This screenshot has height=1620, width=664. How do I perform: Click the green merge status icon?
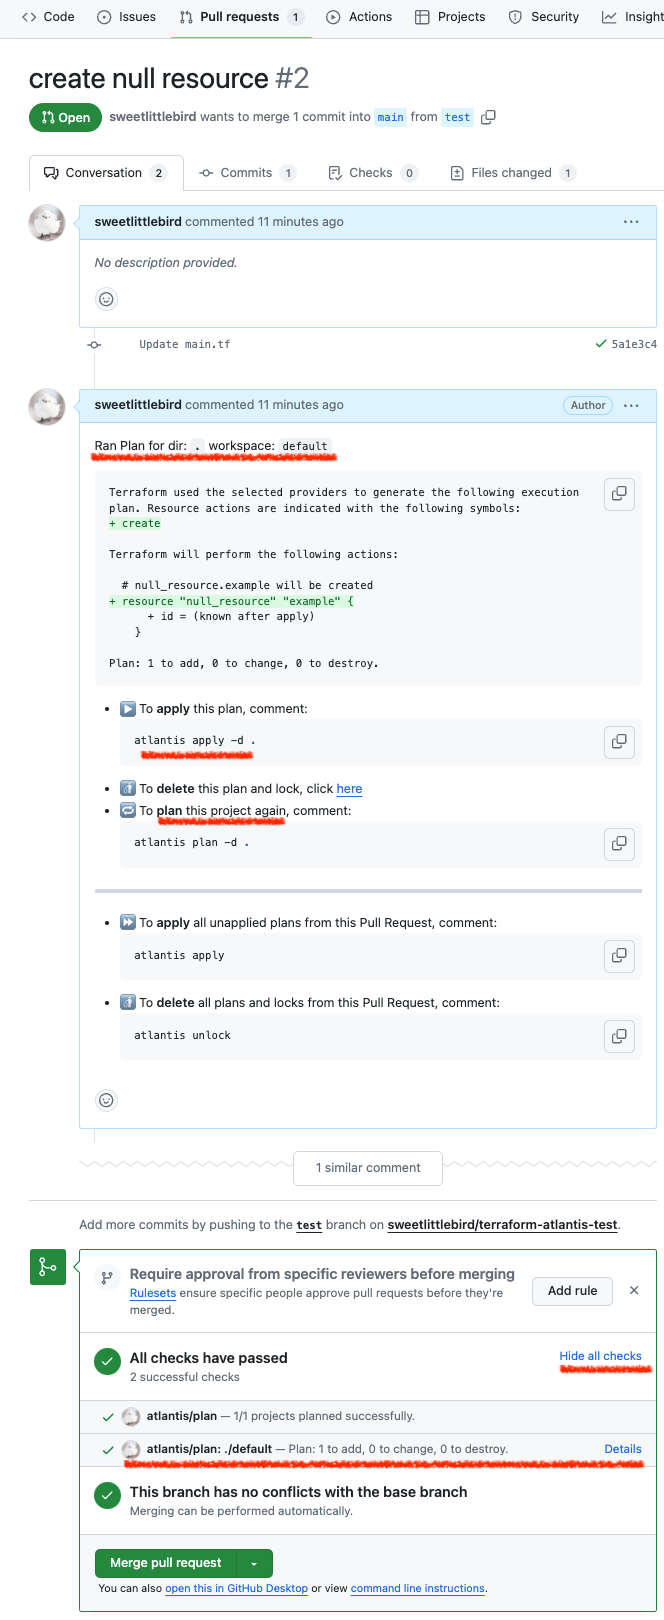48,1267
